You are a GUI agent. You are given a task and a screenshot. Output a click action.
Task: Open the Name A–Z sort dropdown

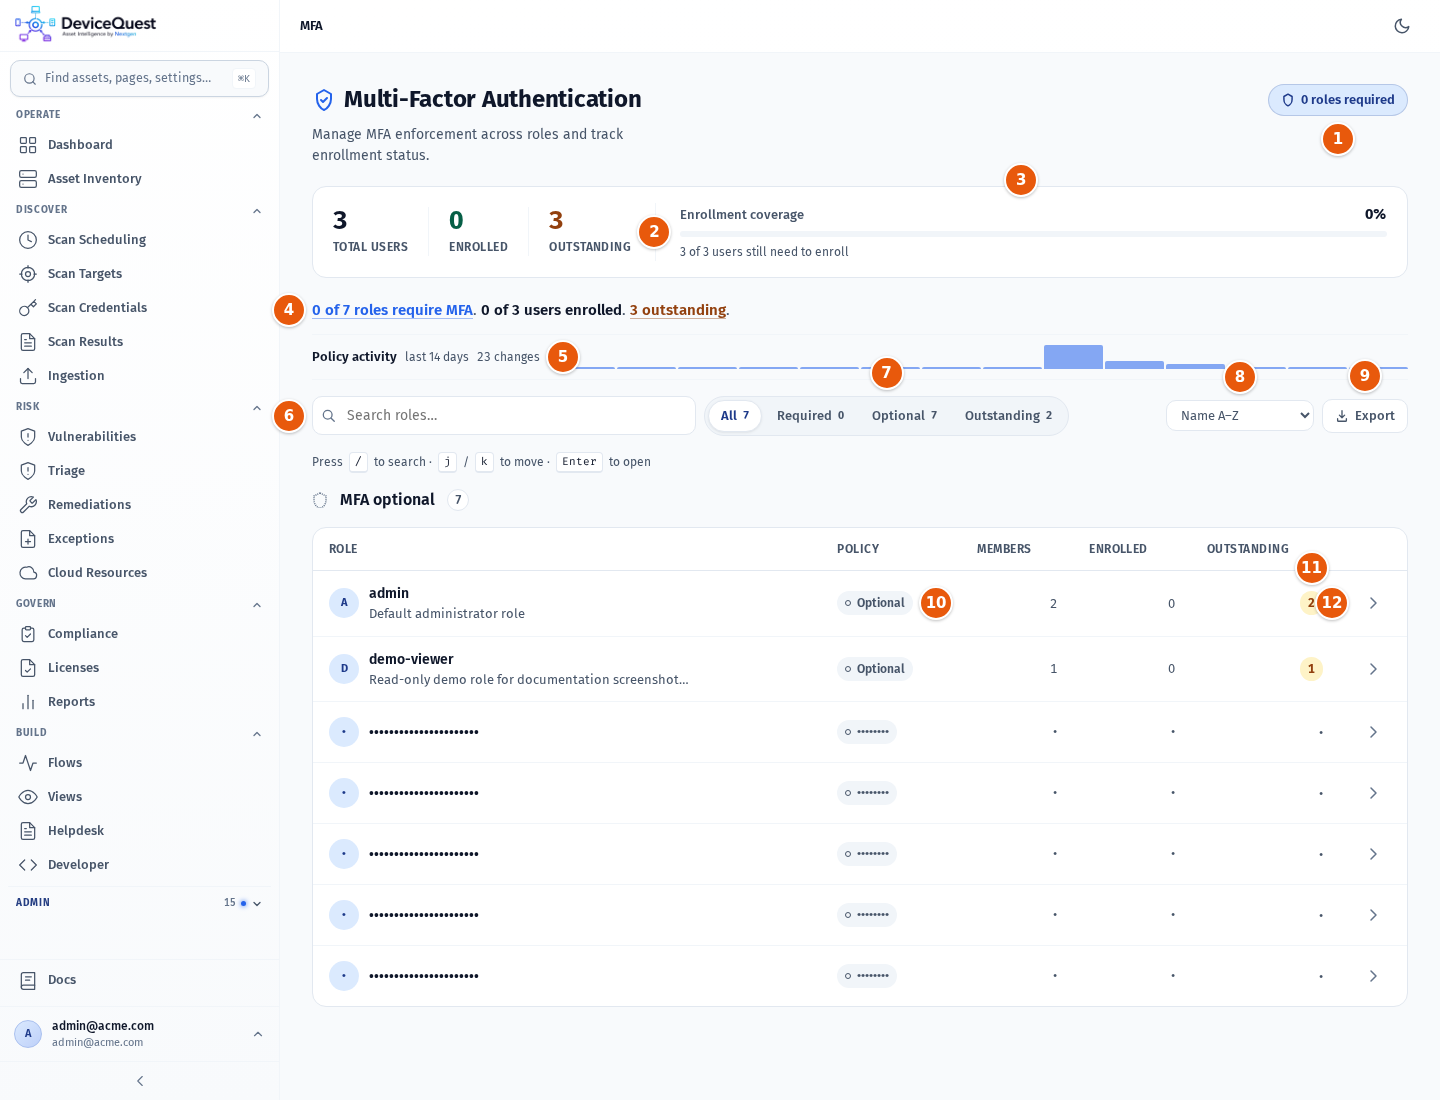(1240, 416)
